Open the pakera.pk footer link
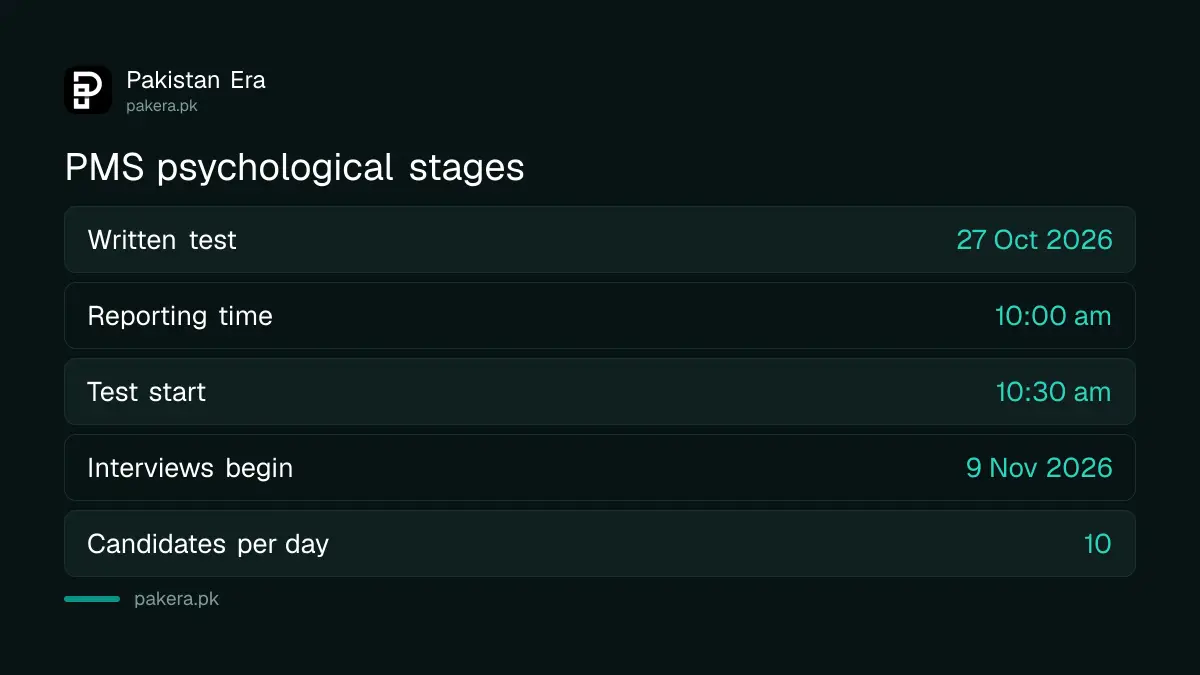This screenshot has height=675, width=1200. click(176, 599)
